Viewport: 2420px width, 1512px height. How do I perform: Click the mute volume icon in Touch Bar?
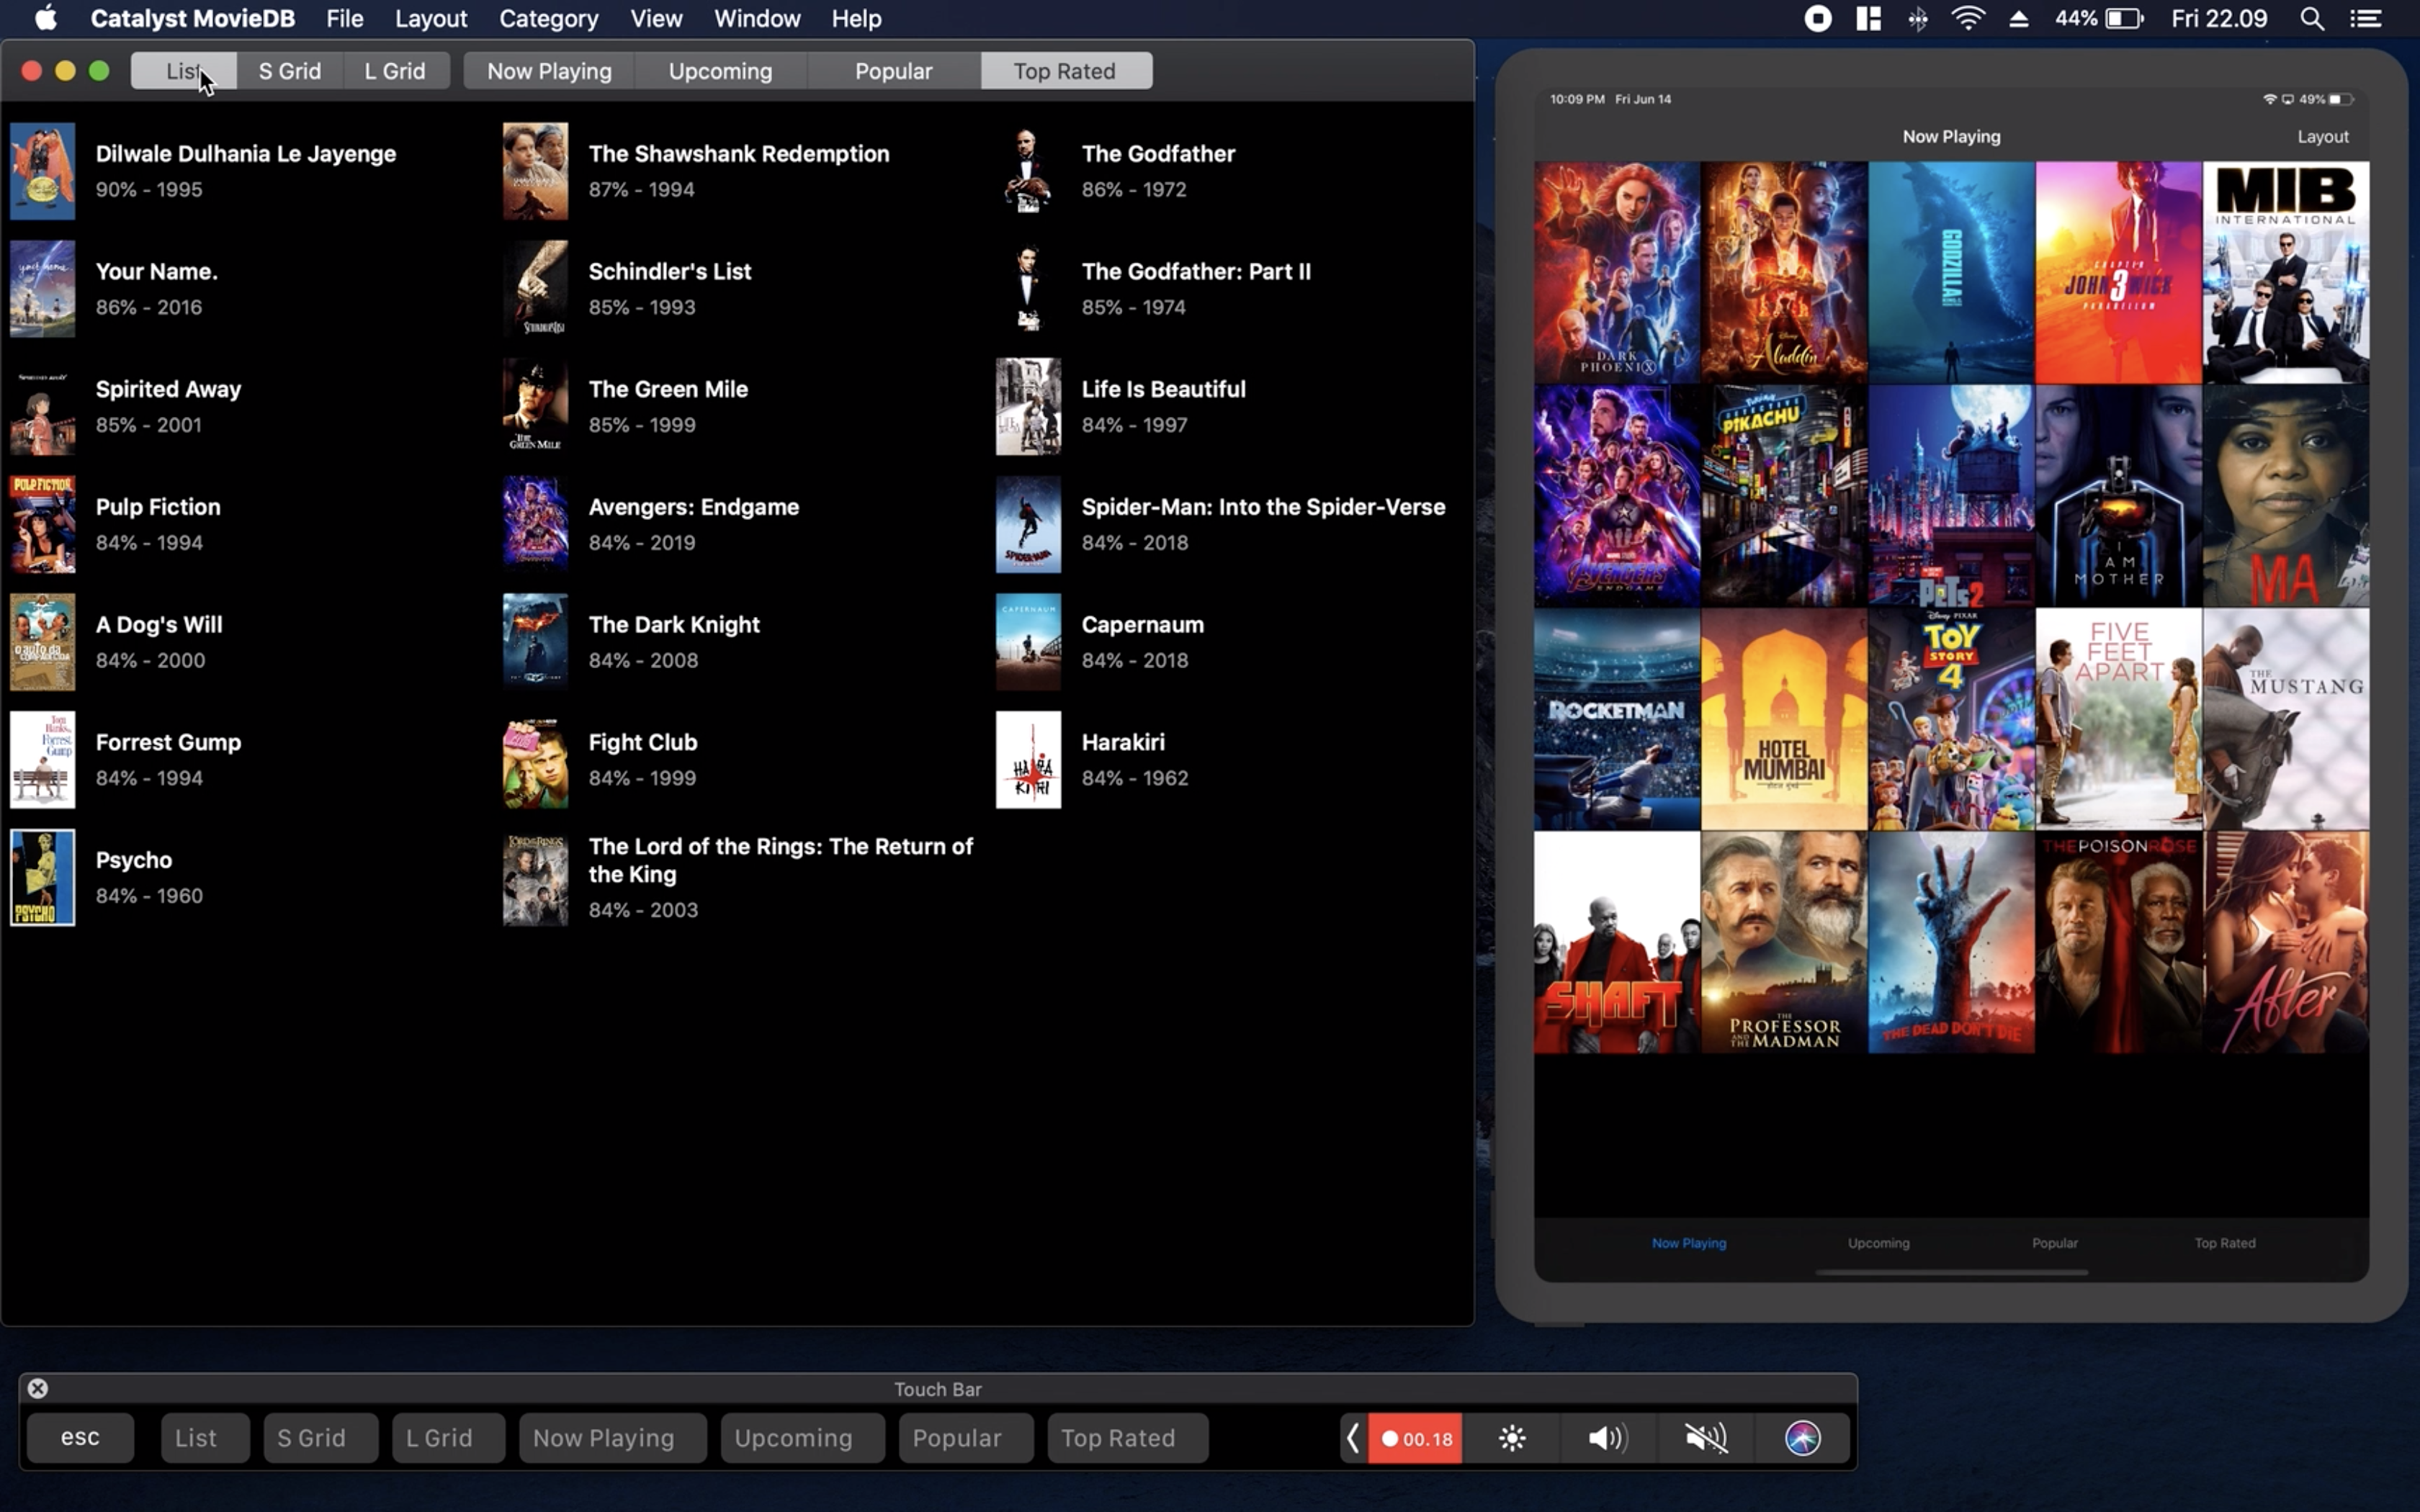[1705, 1438]
